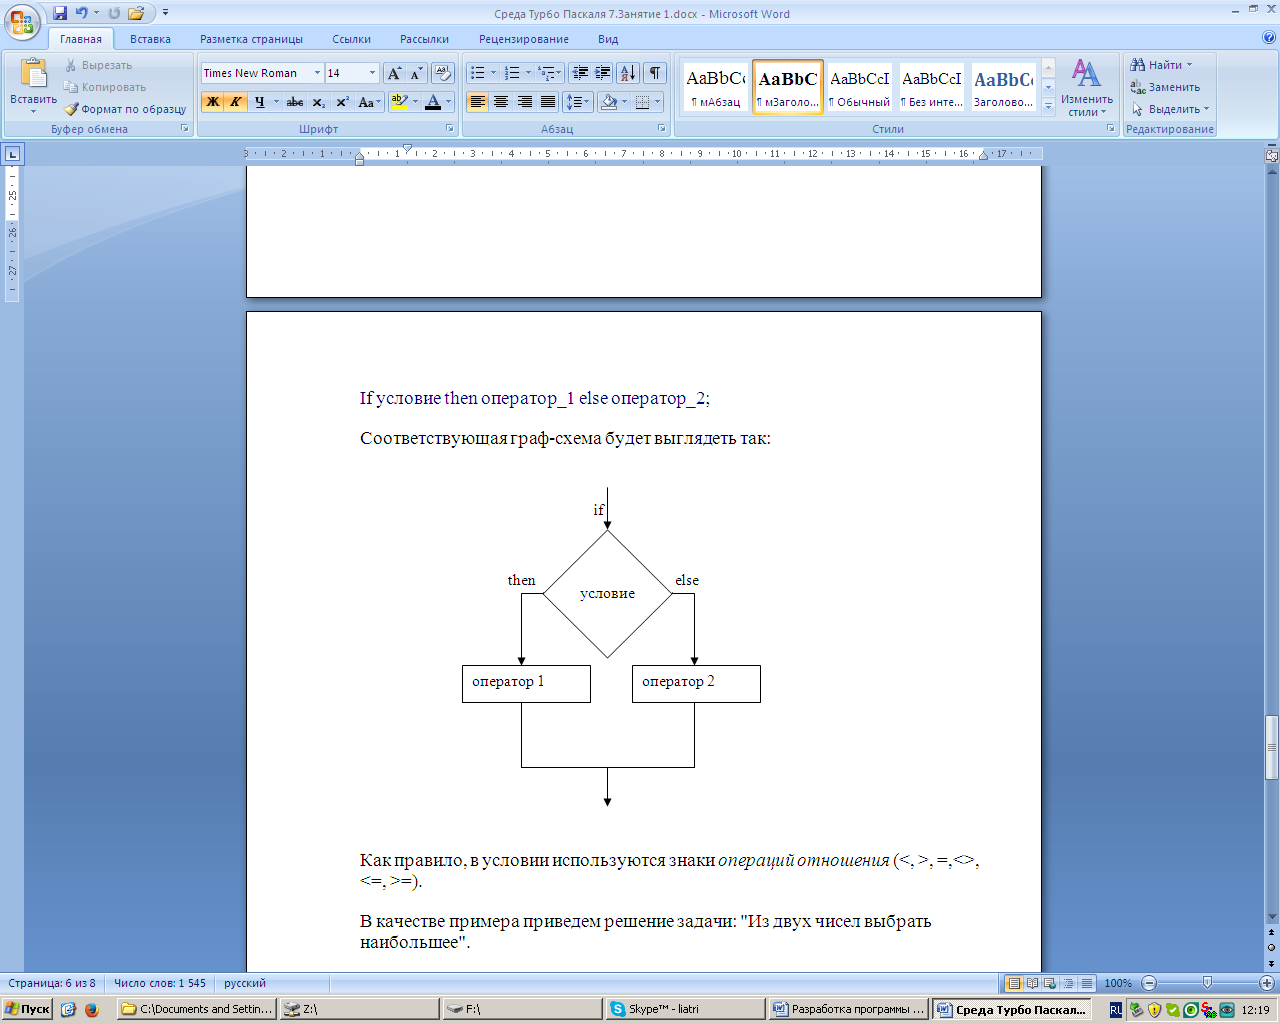Justify text alignment
The width and height of the screenshot is (1280, 1024).
coord(548,102)
